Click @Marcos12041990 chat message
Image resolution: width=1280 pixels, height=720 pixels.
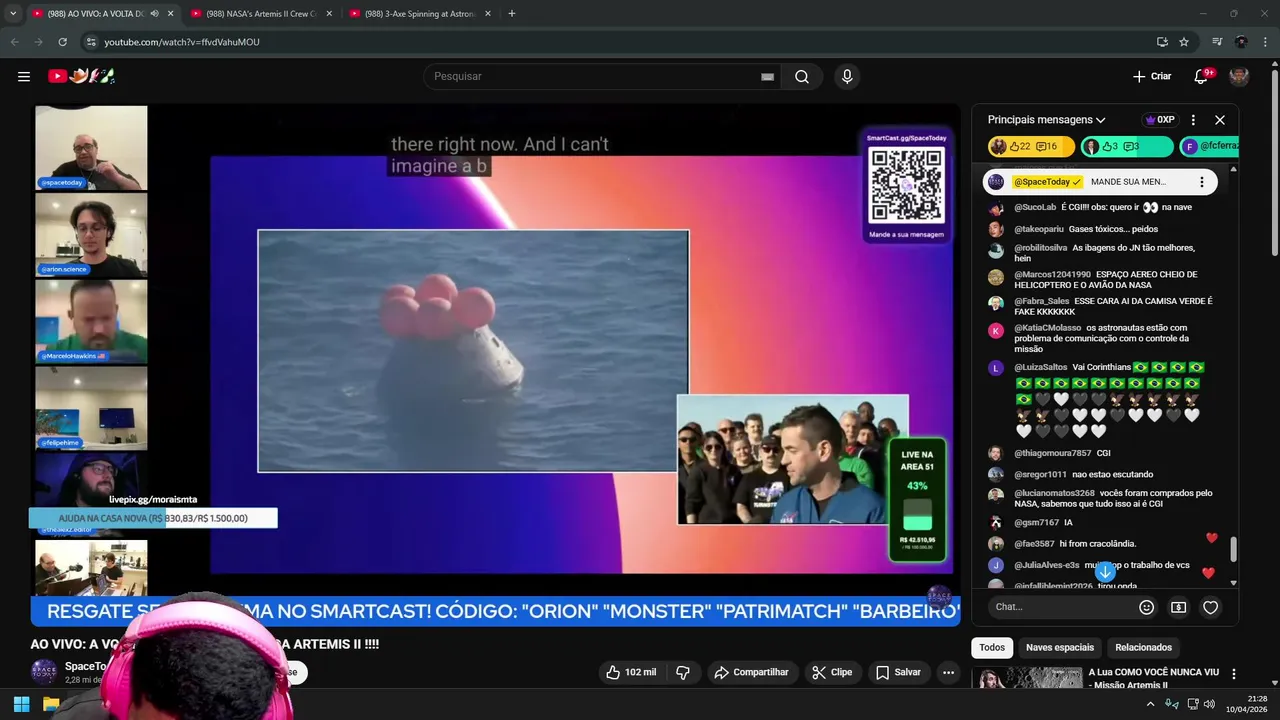tap(1101, 279)
